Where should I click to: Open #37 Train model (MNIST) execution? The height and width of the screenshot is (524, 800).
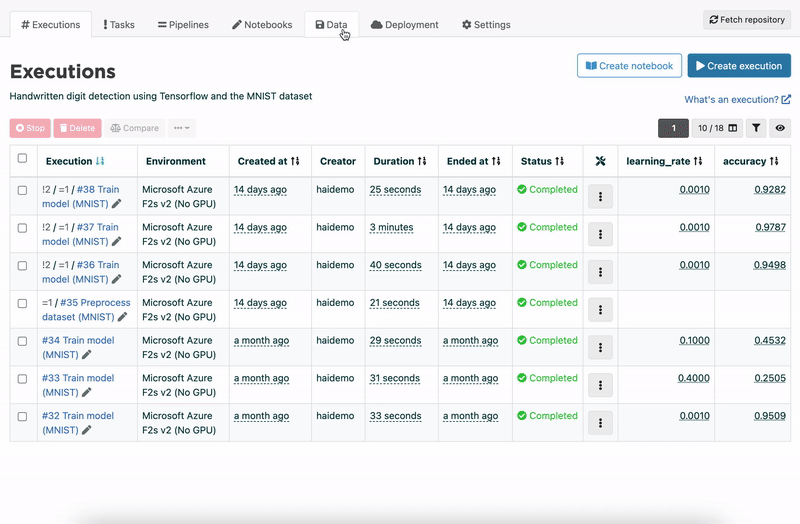(80, 234)
